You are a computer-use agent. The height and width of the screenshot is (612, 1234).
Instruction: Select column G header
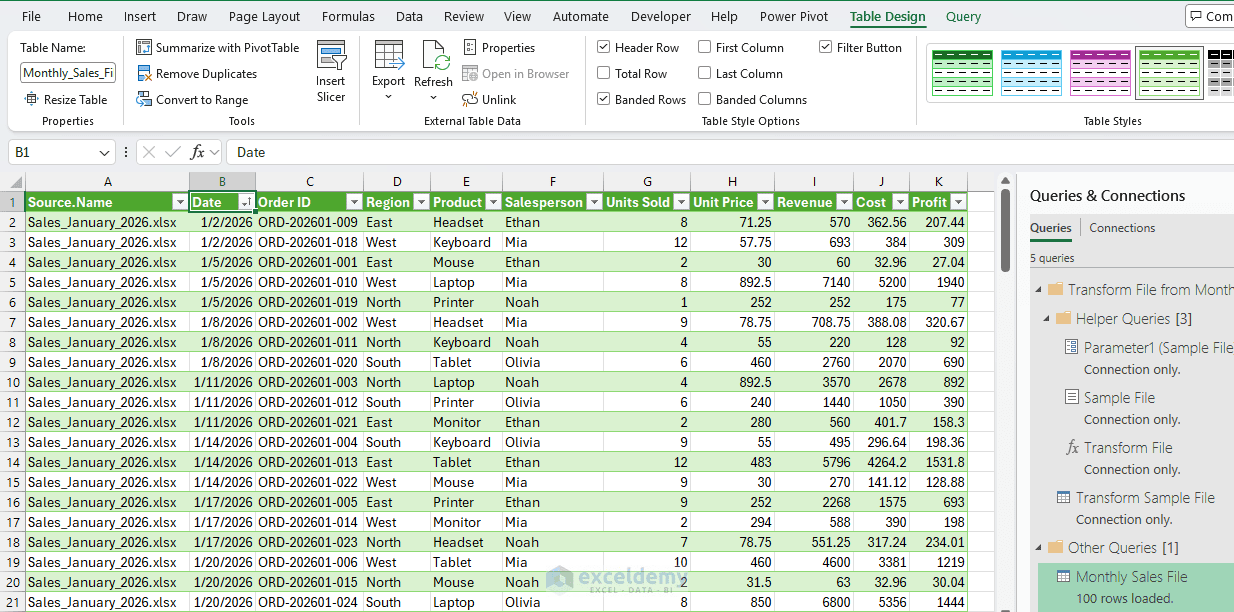(x=647, y=182)
